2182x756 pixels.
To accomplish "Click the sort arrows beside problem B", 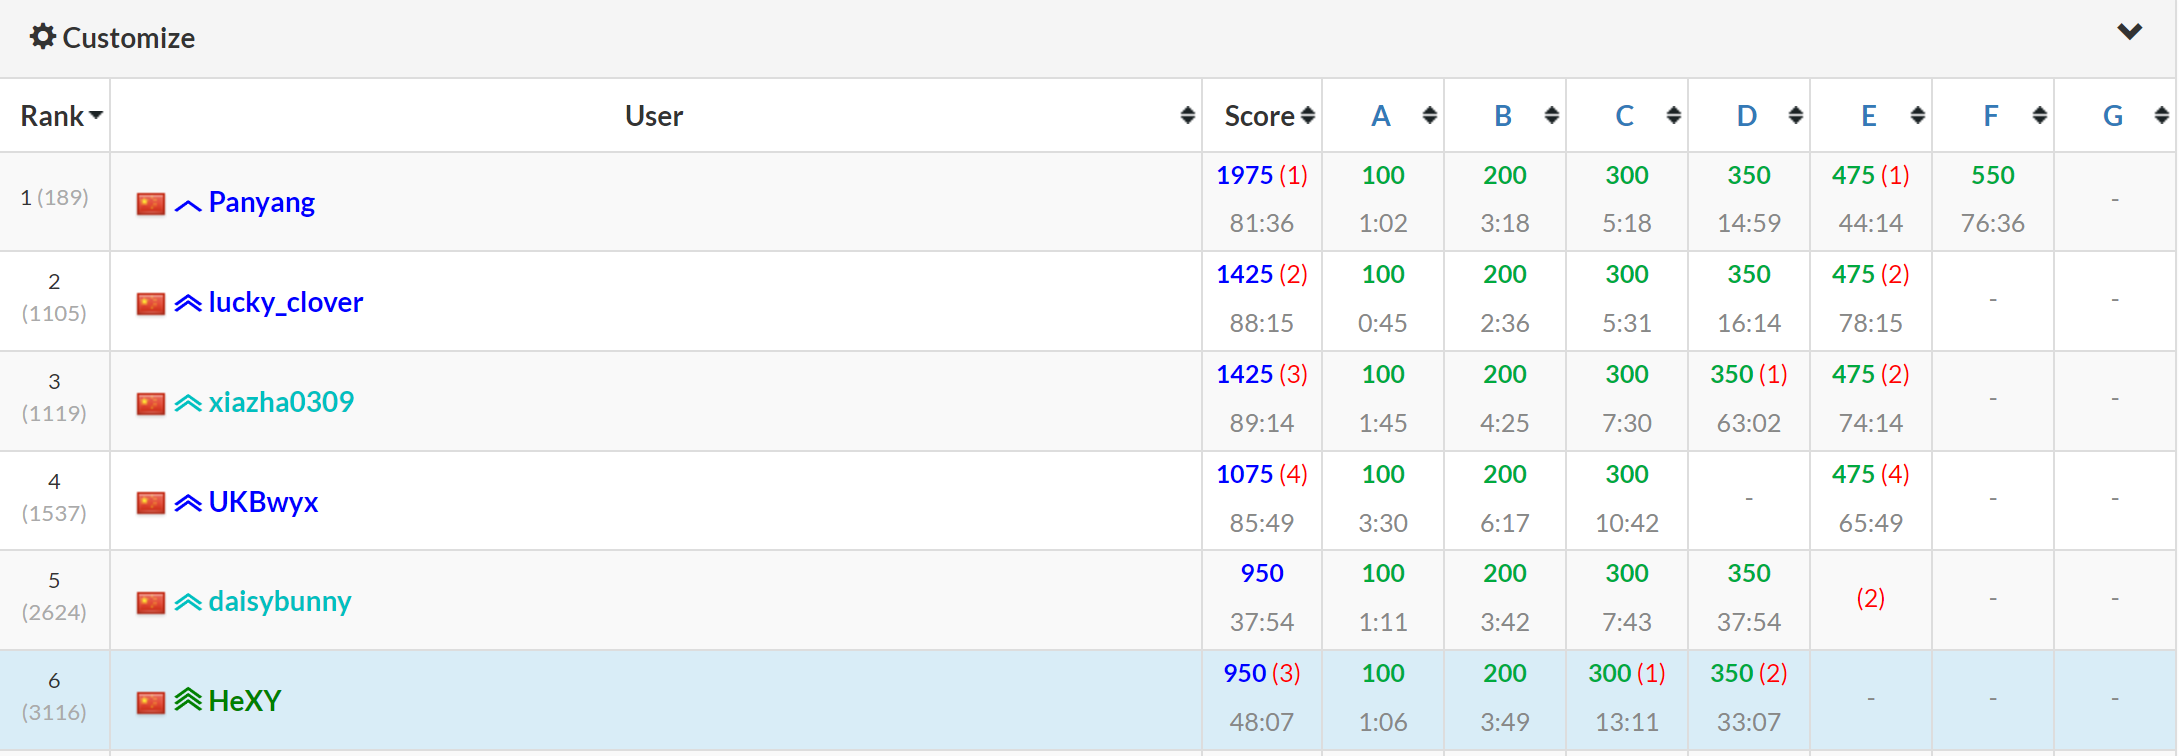I will point(1551,116).
